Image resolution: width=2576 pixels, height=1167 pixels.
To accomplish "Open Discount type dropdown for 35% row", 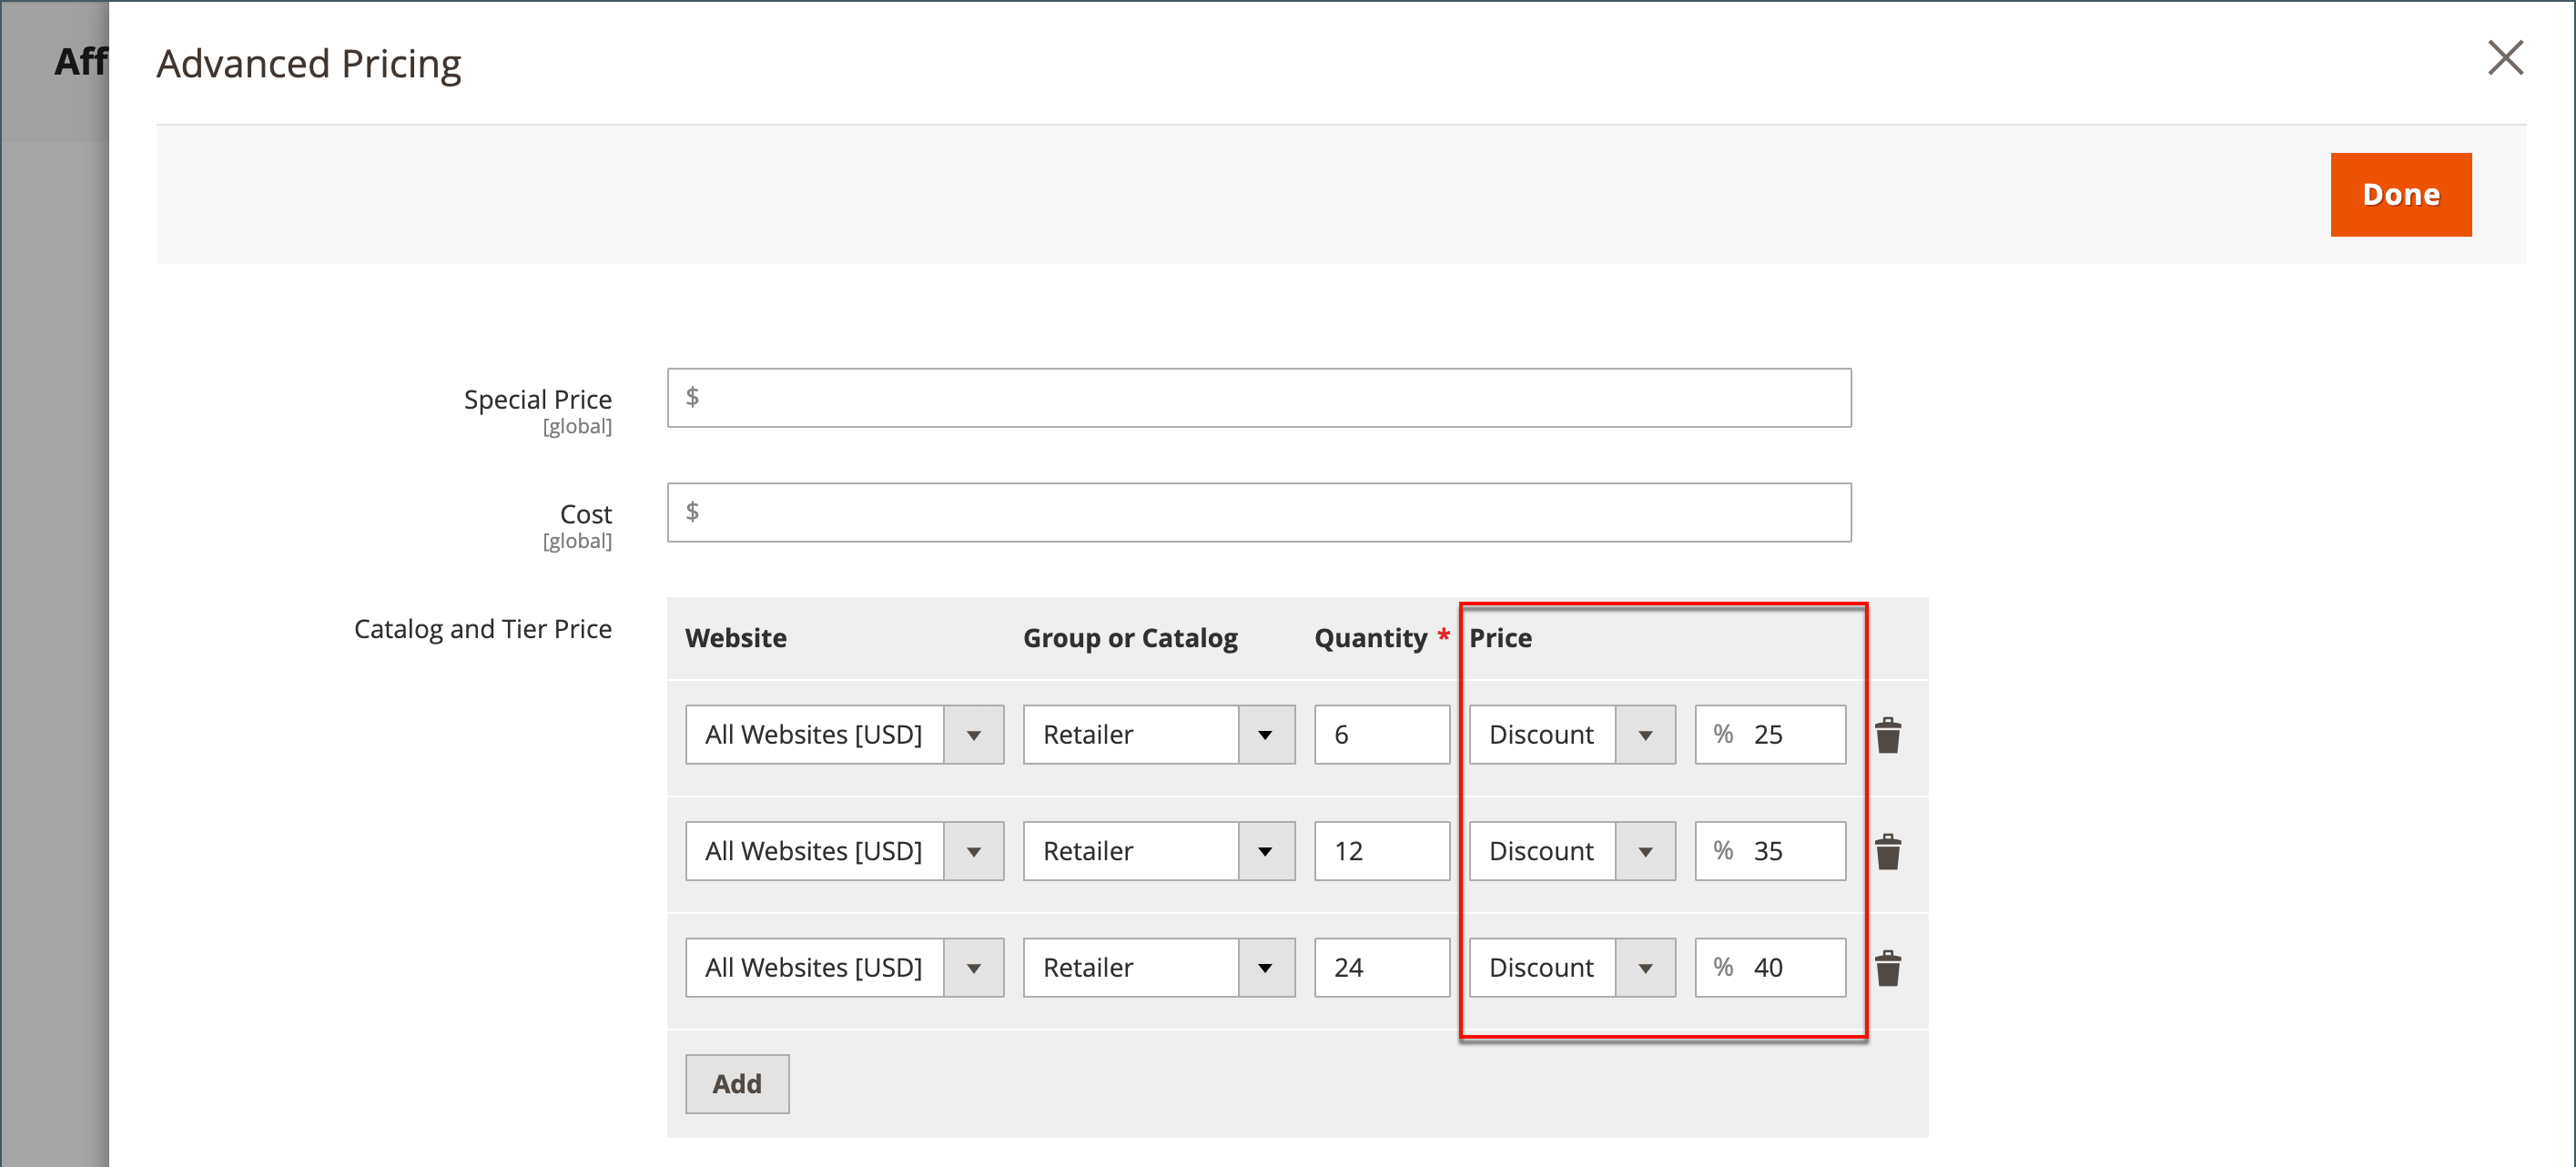I will point(1571,852).
